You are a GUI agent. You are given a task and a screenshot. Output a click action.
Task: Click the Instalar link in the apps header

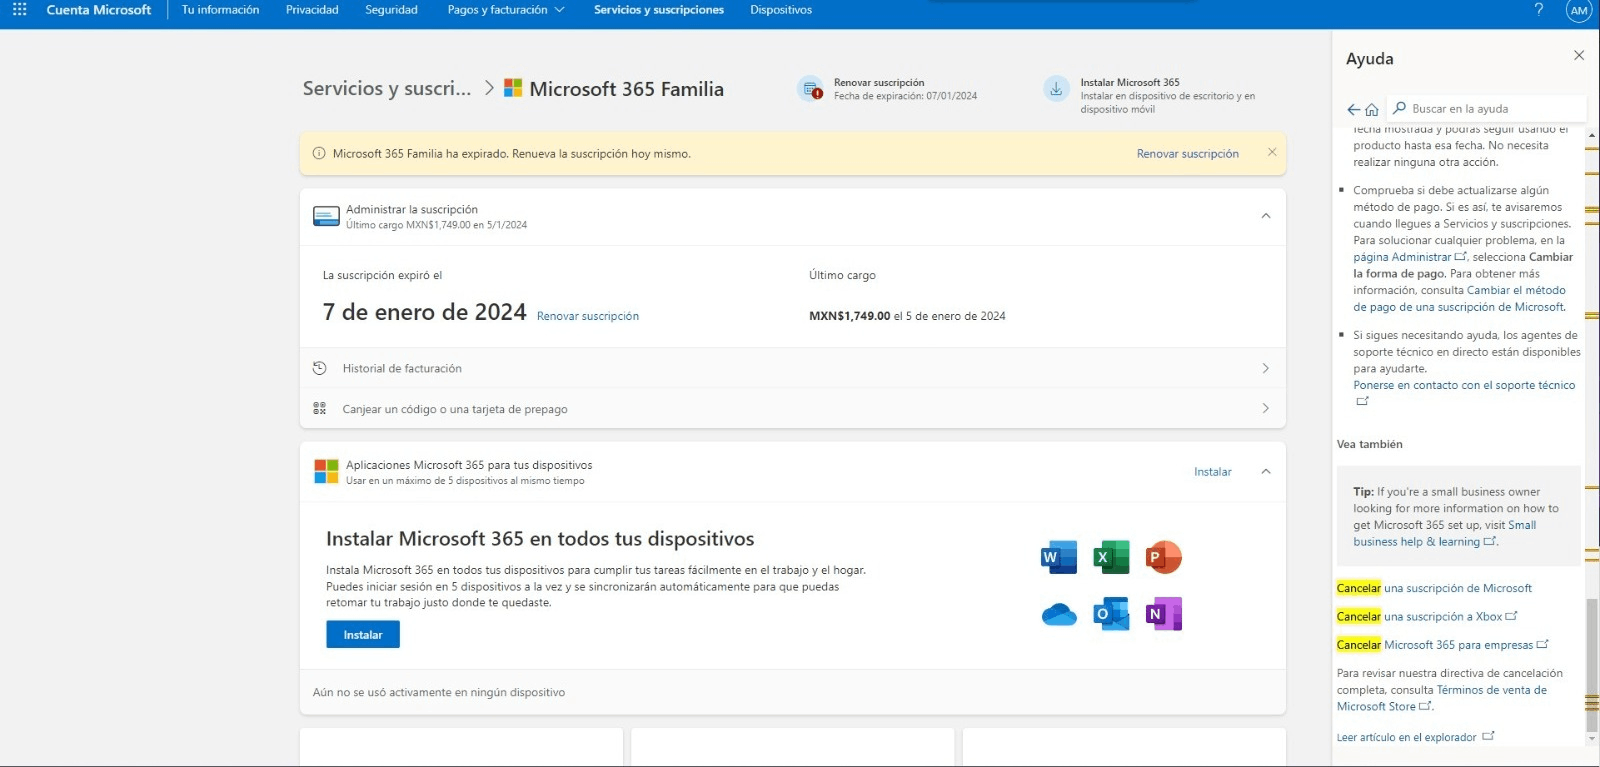pos(1212,472)
